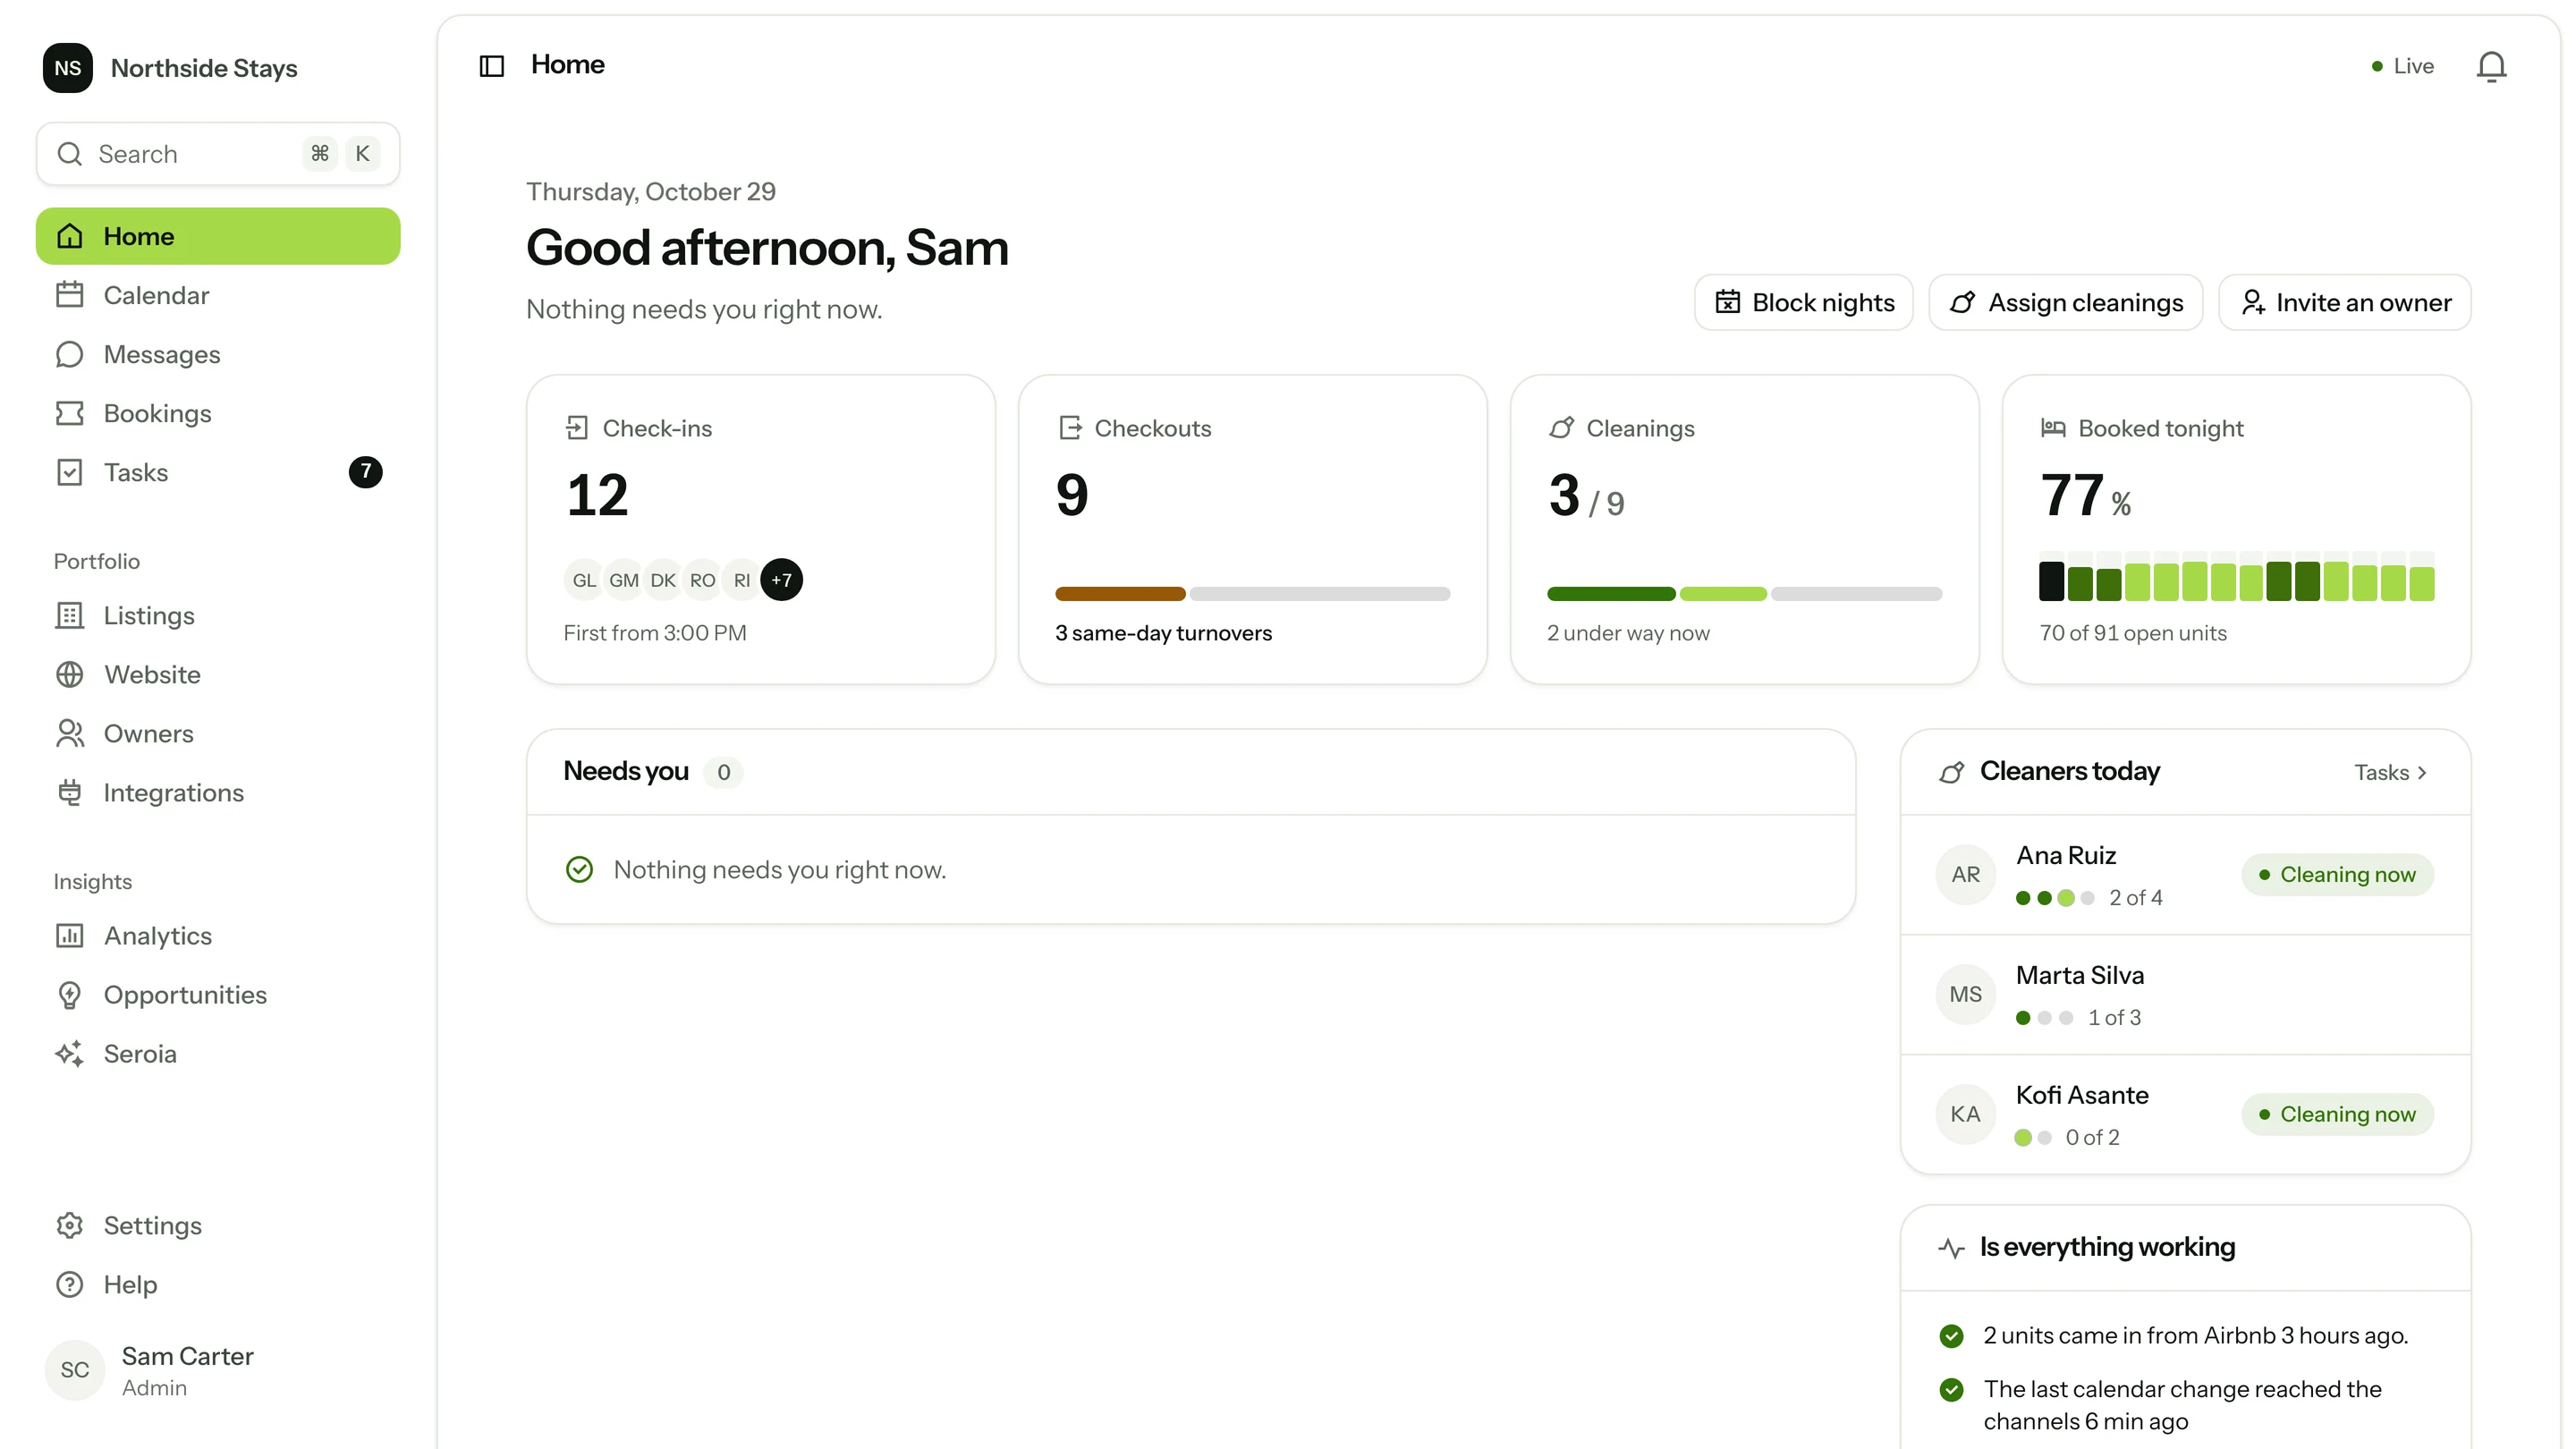Open the Check-ins card
Viewport: 2576px width, 1449px height.
(x=761, y=530)
